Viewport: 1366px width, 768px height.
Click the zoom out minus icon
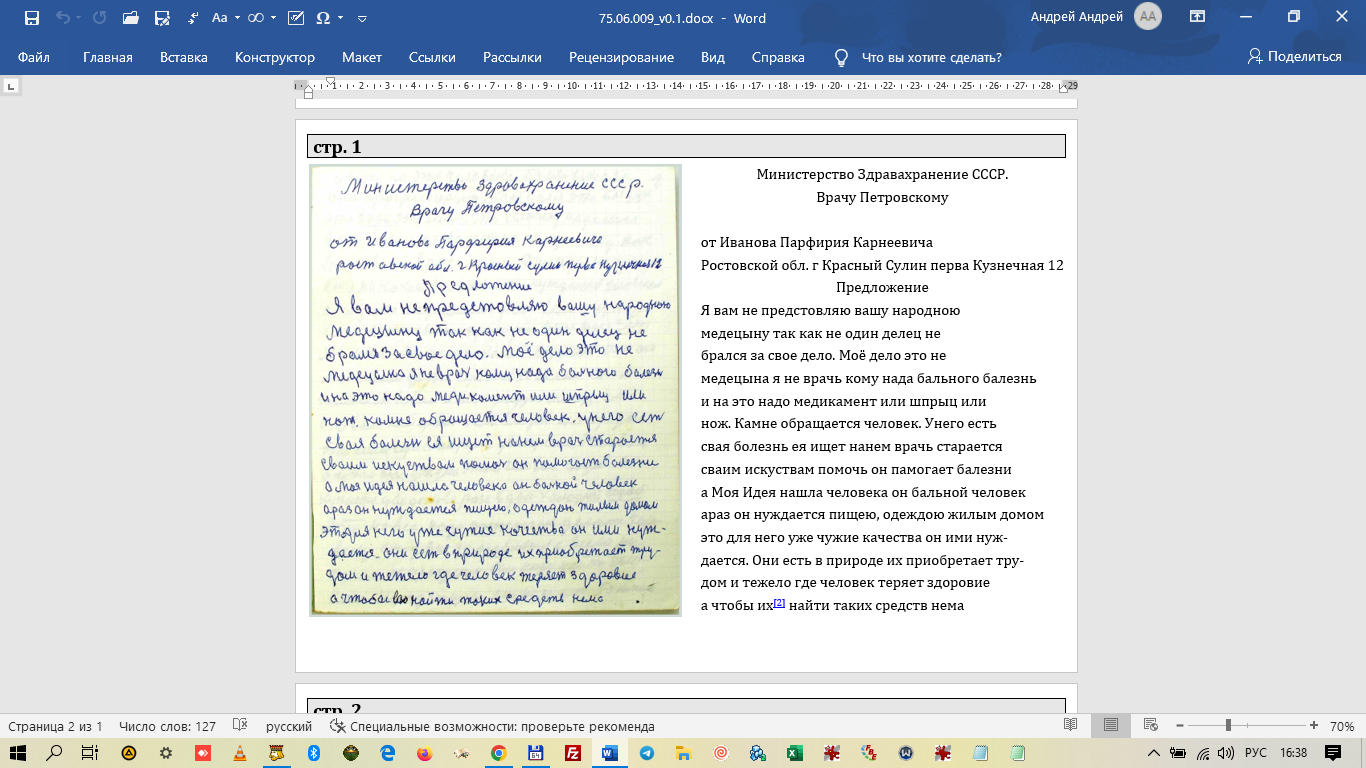[1181, 726]
